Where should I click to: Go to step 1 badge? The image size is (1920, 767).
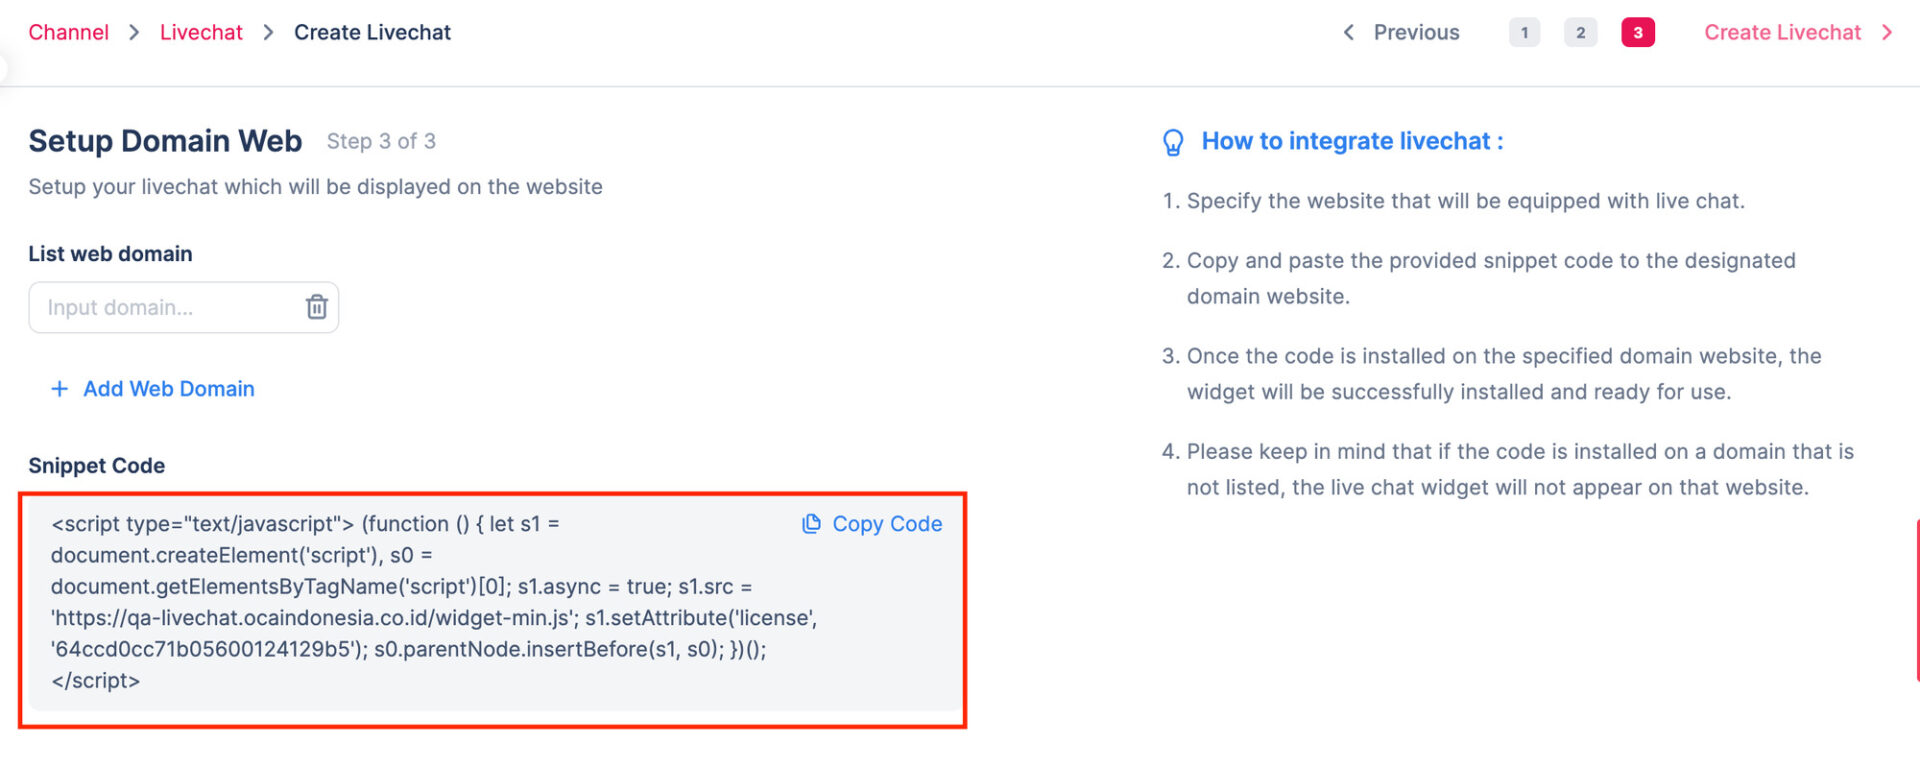(1524, 33)
